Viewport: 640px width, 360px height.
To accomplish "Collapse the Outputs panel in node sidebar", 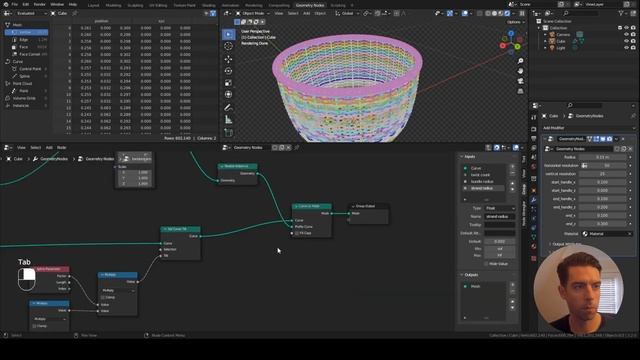I will [x=471, y=275].
